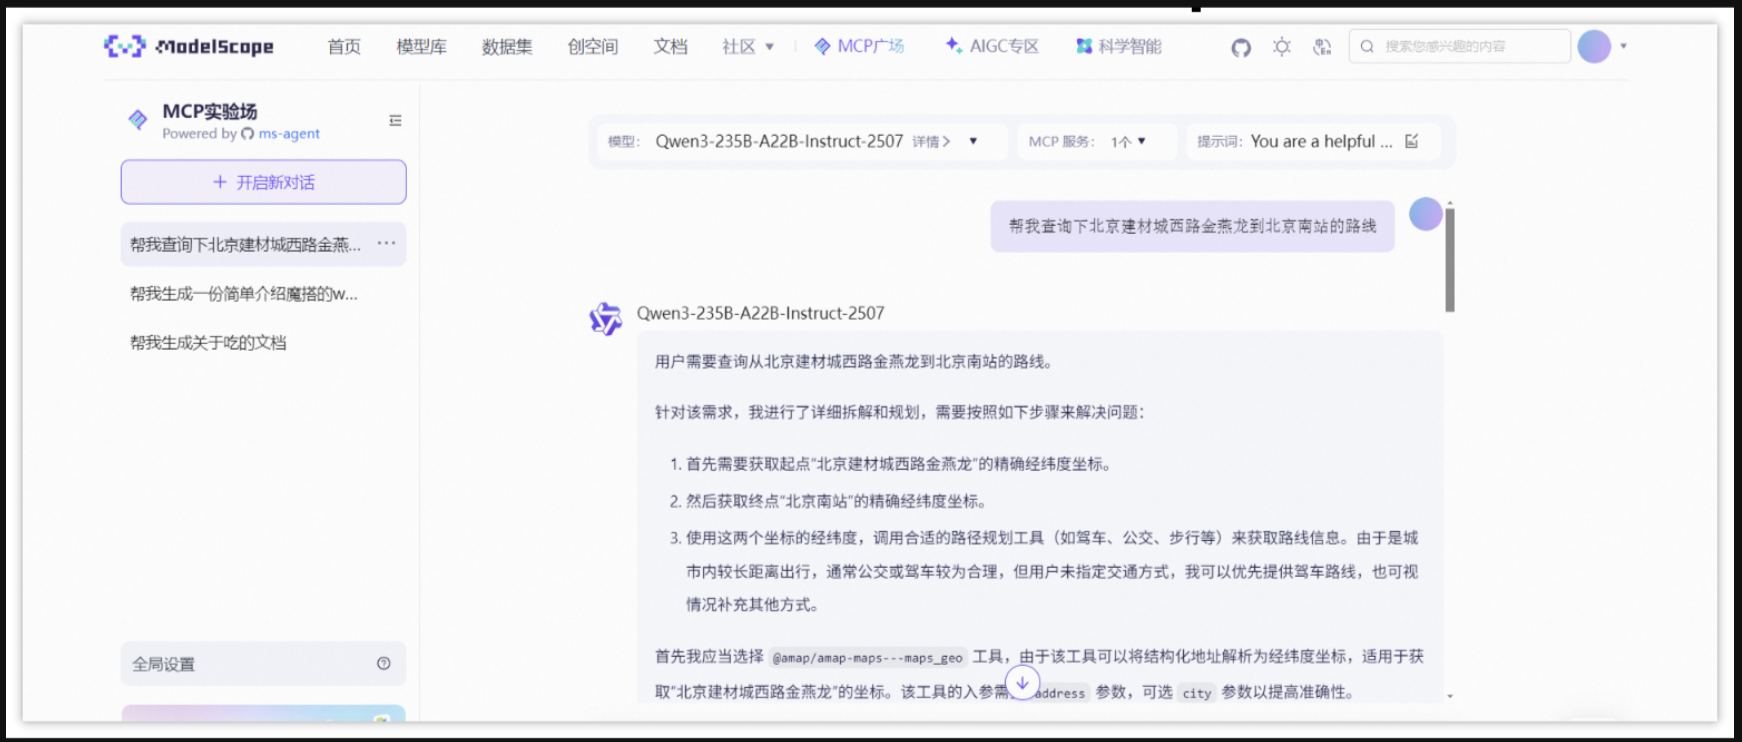Screen dimensions: 1742x742
Task: Open the model selector dropdown arrow
Action: [973, 141]
